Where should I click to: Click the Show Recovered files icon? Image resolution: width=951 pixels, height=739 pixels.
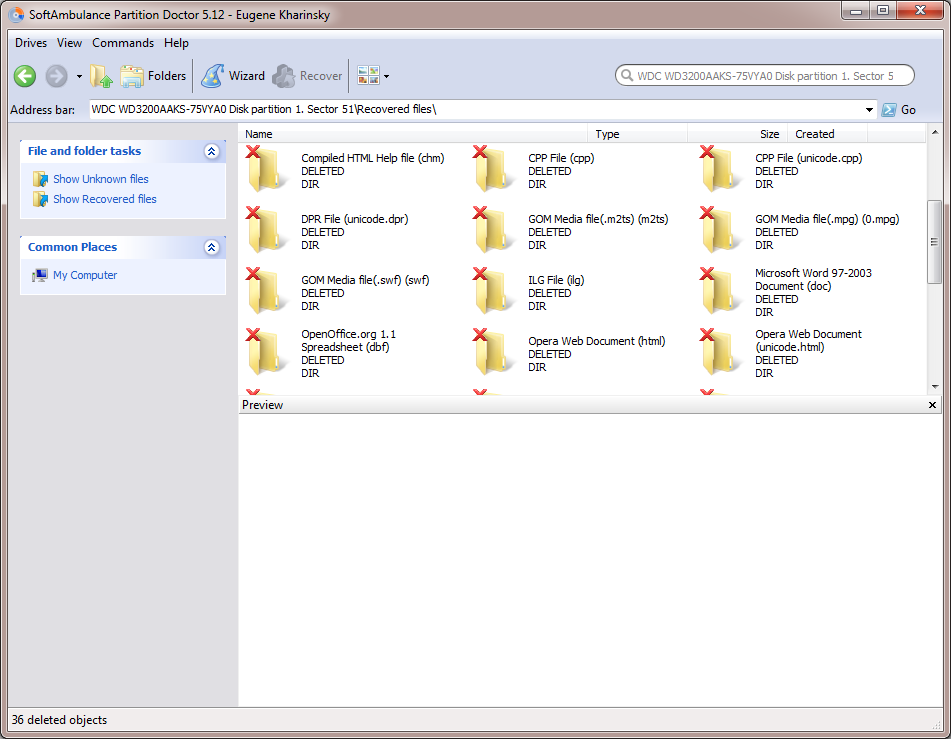pyautogui.click(x=40, y=199)
